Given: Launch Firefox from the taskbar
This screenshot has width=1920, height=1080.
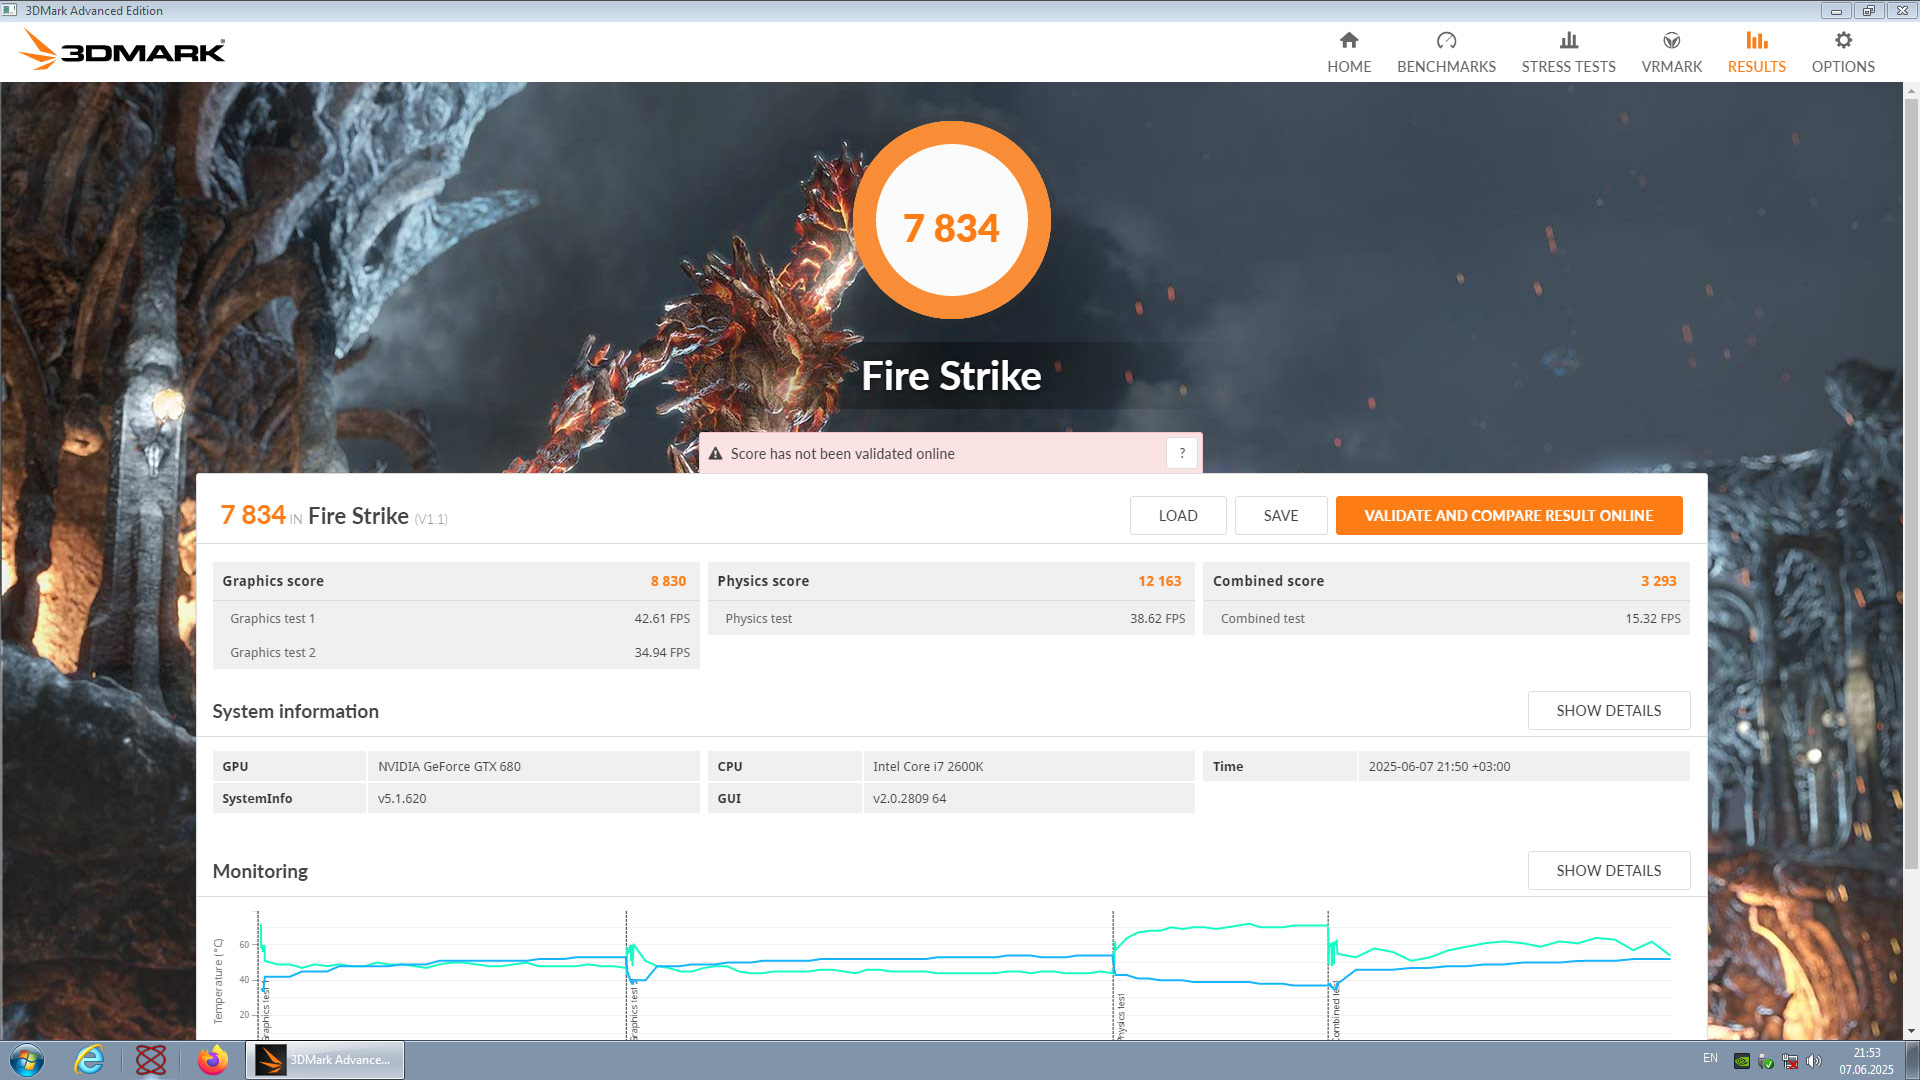Looking at the screenshot, I should (212, 1060).
